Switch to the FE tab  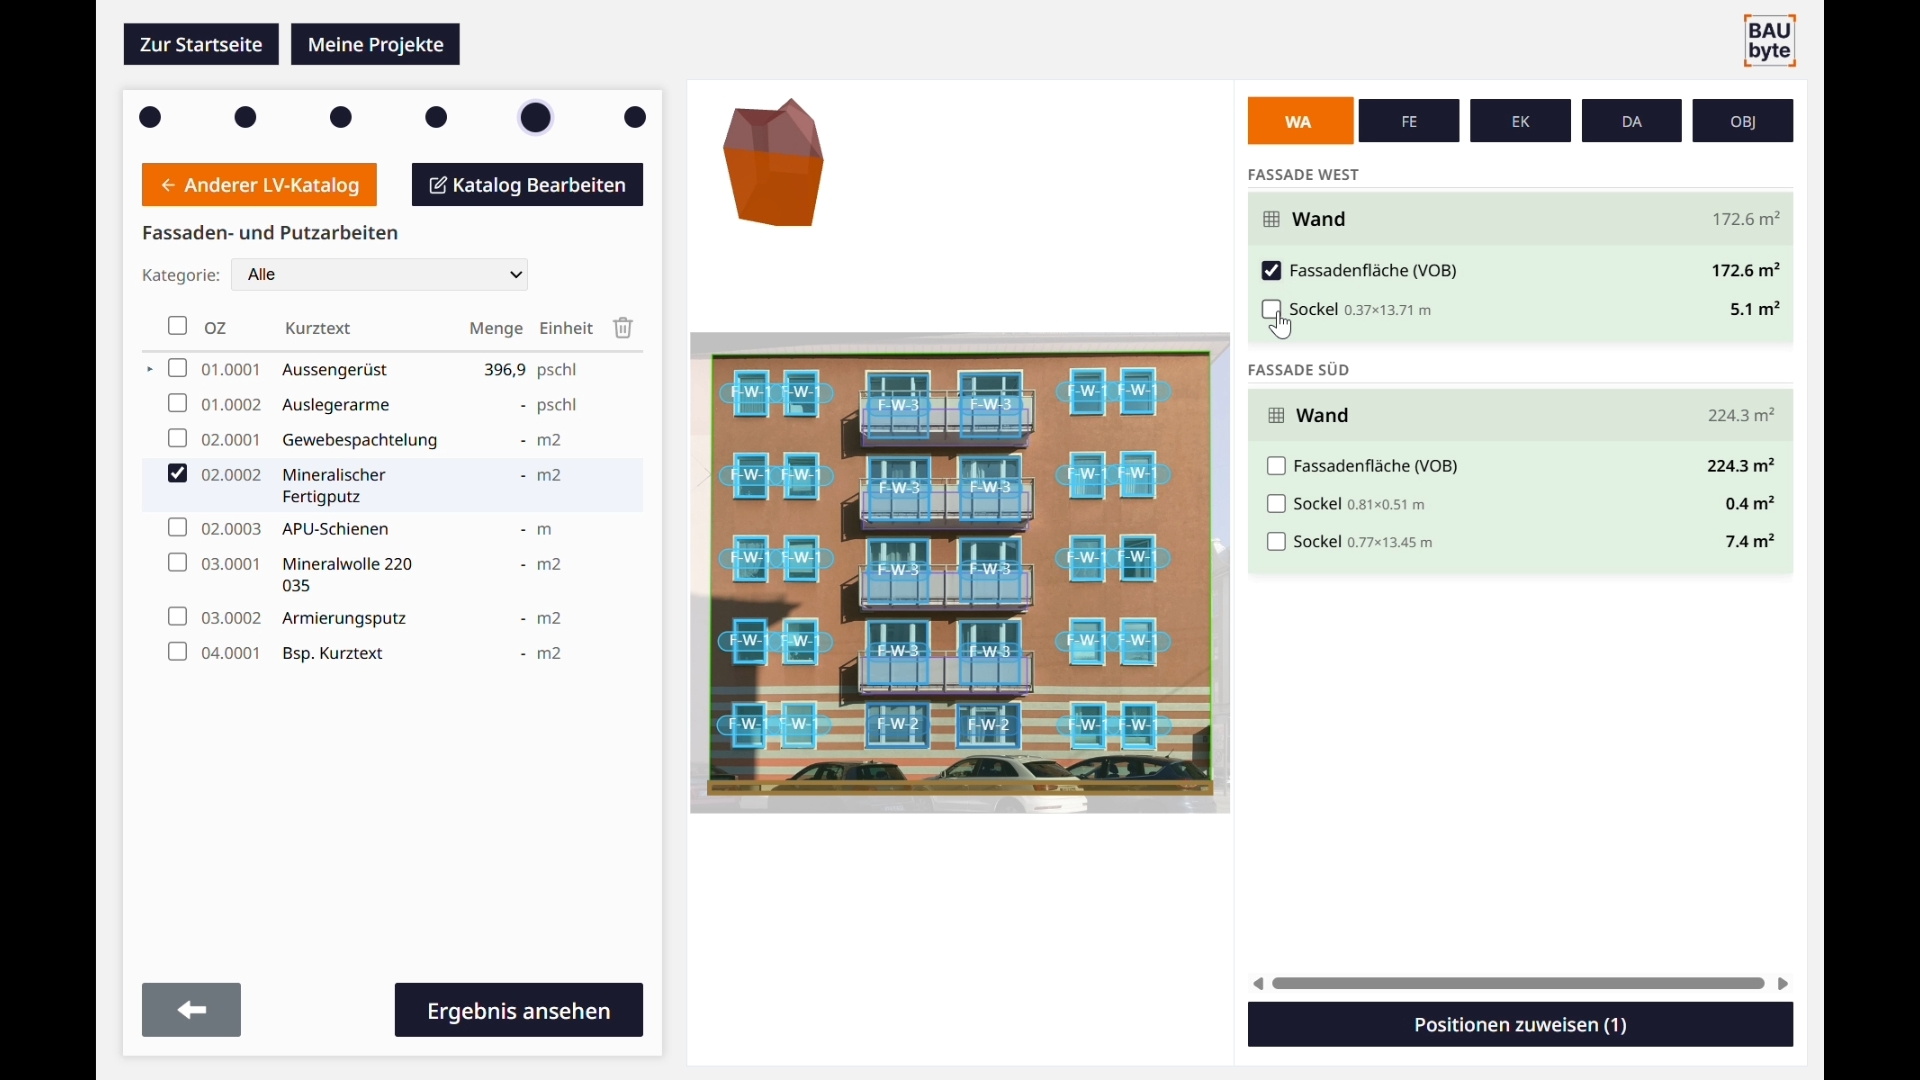(x=1410, y=122)
